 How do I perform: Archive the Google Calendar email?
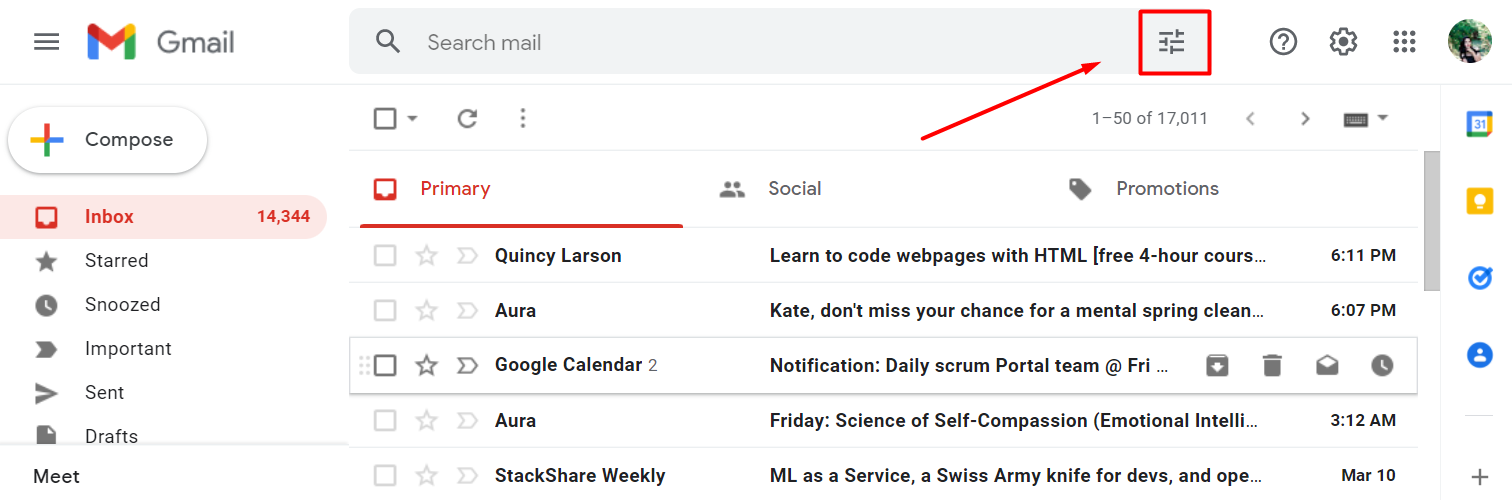(1217, 366)
